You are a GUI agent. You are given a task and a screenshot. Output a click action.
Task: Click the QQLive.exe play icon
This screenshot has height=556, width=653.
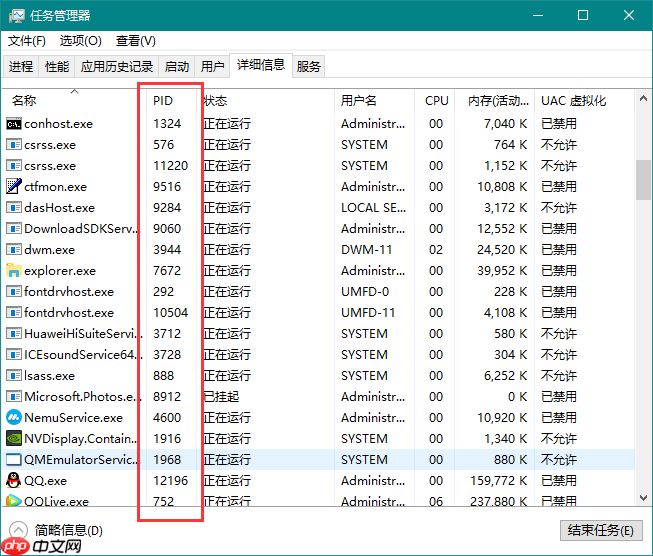pyautogui.click(x=13, y=500)
